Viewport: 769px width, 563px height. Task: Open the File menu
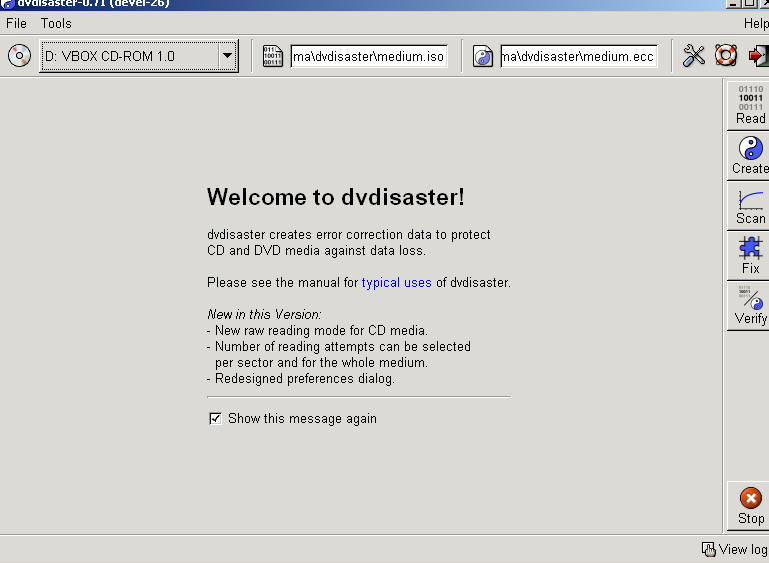click(16, 23)
